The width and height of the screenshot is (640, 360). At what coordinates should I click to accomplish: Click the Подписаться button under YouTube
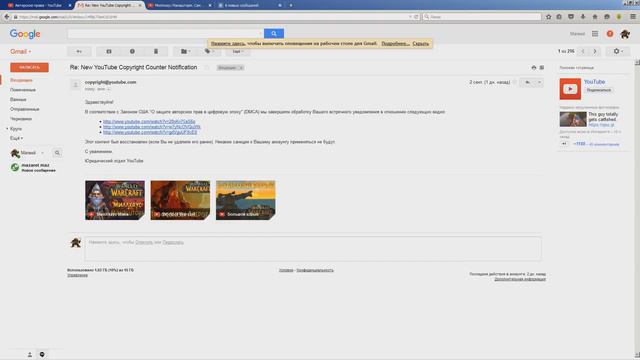point(598,90)
